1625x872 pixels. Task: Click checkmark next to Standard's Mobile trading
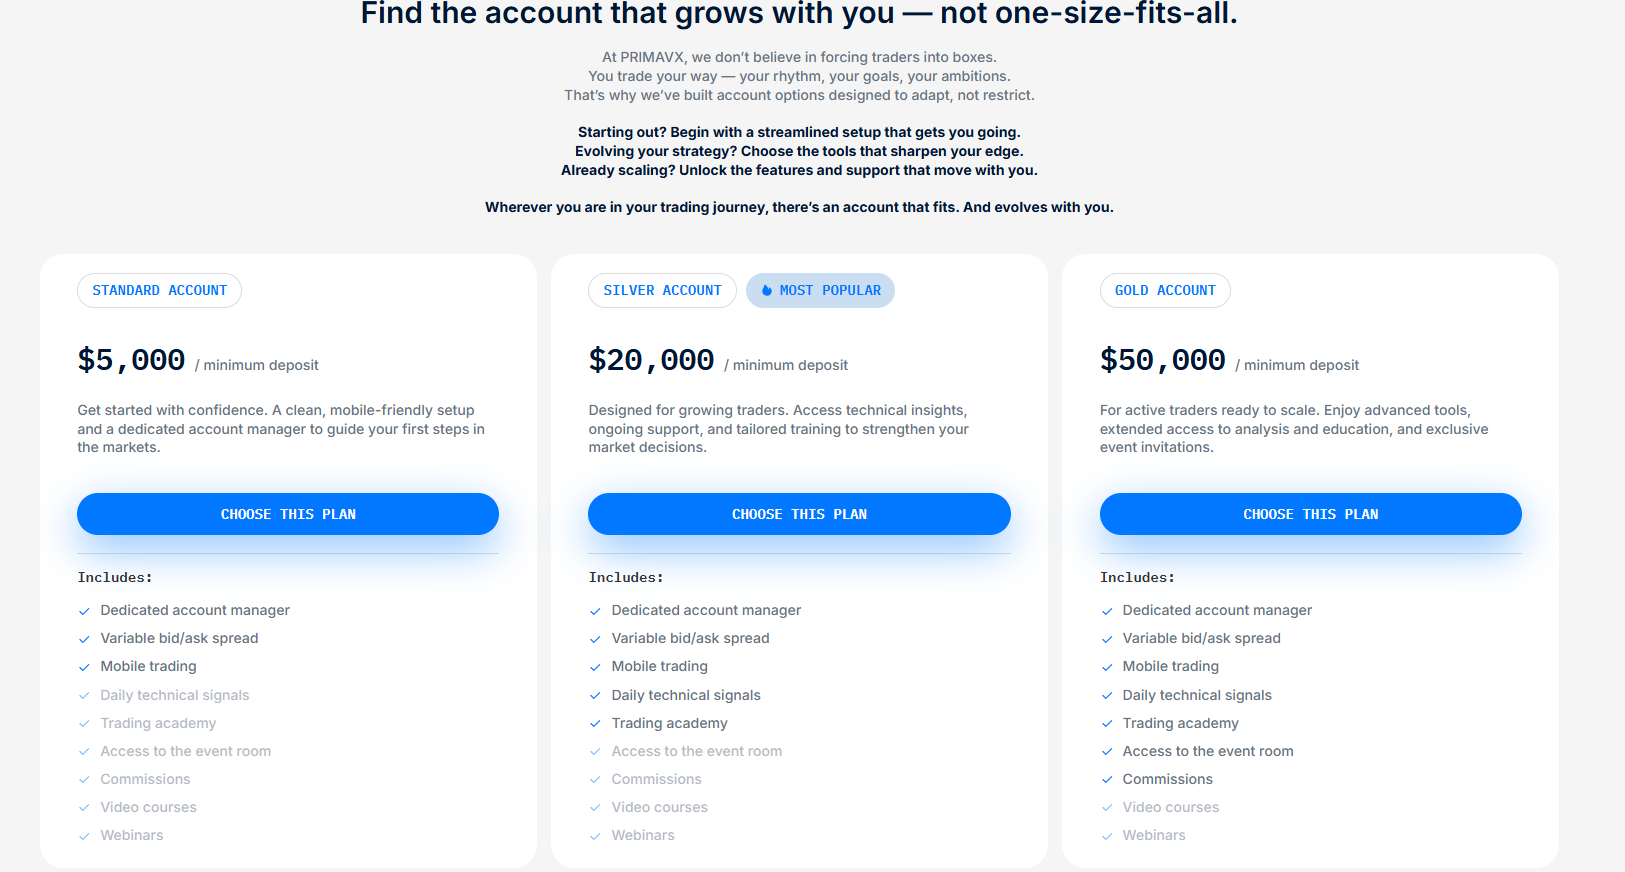point(85,667)
